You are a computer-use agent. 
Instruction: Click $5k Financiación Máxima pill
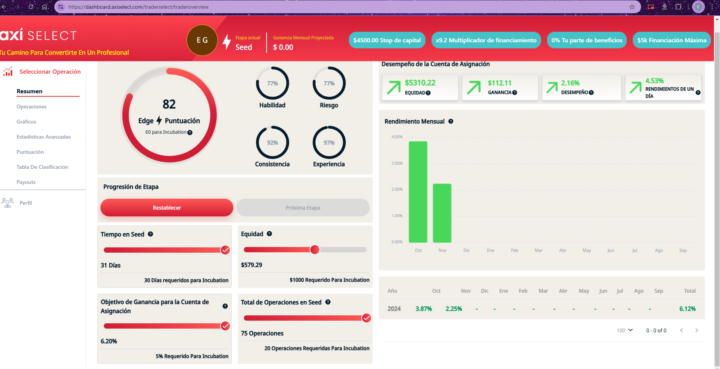point(672,40)
